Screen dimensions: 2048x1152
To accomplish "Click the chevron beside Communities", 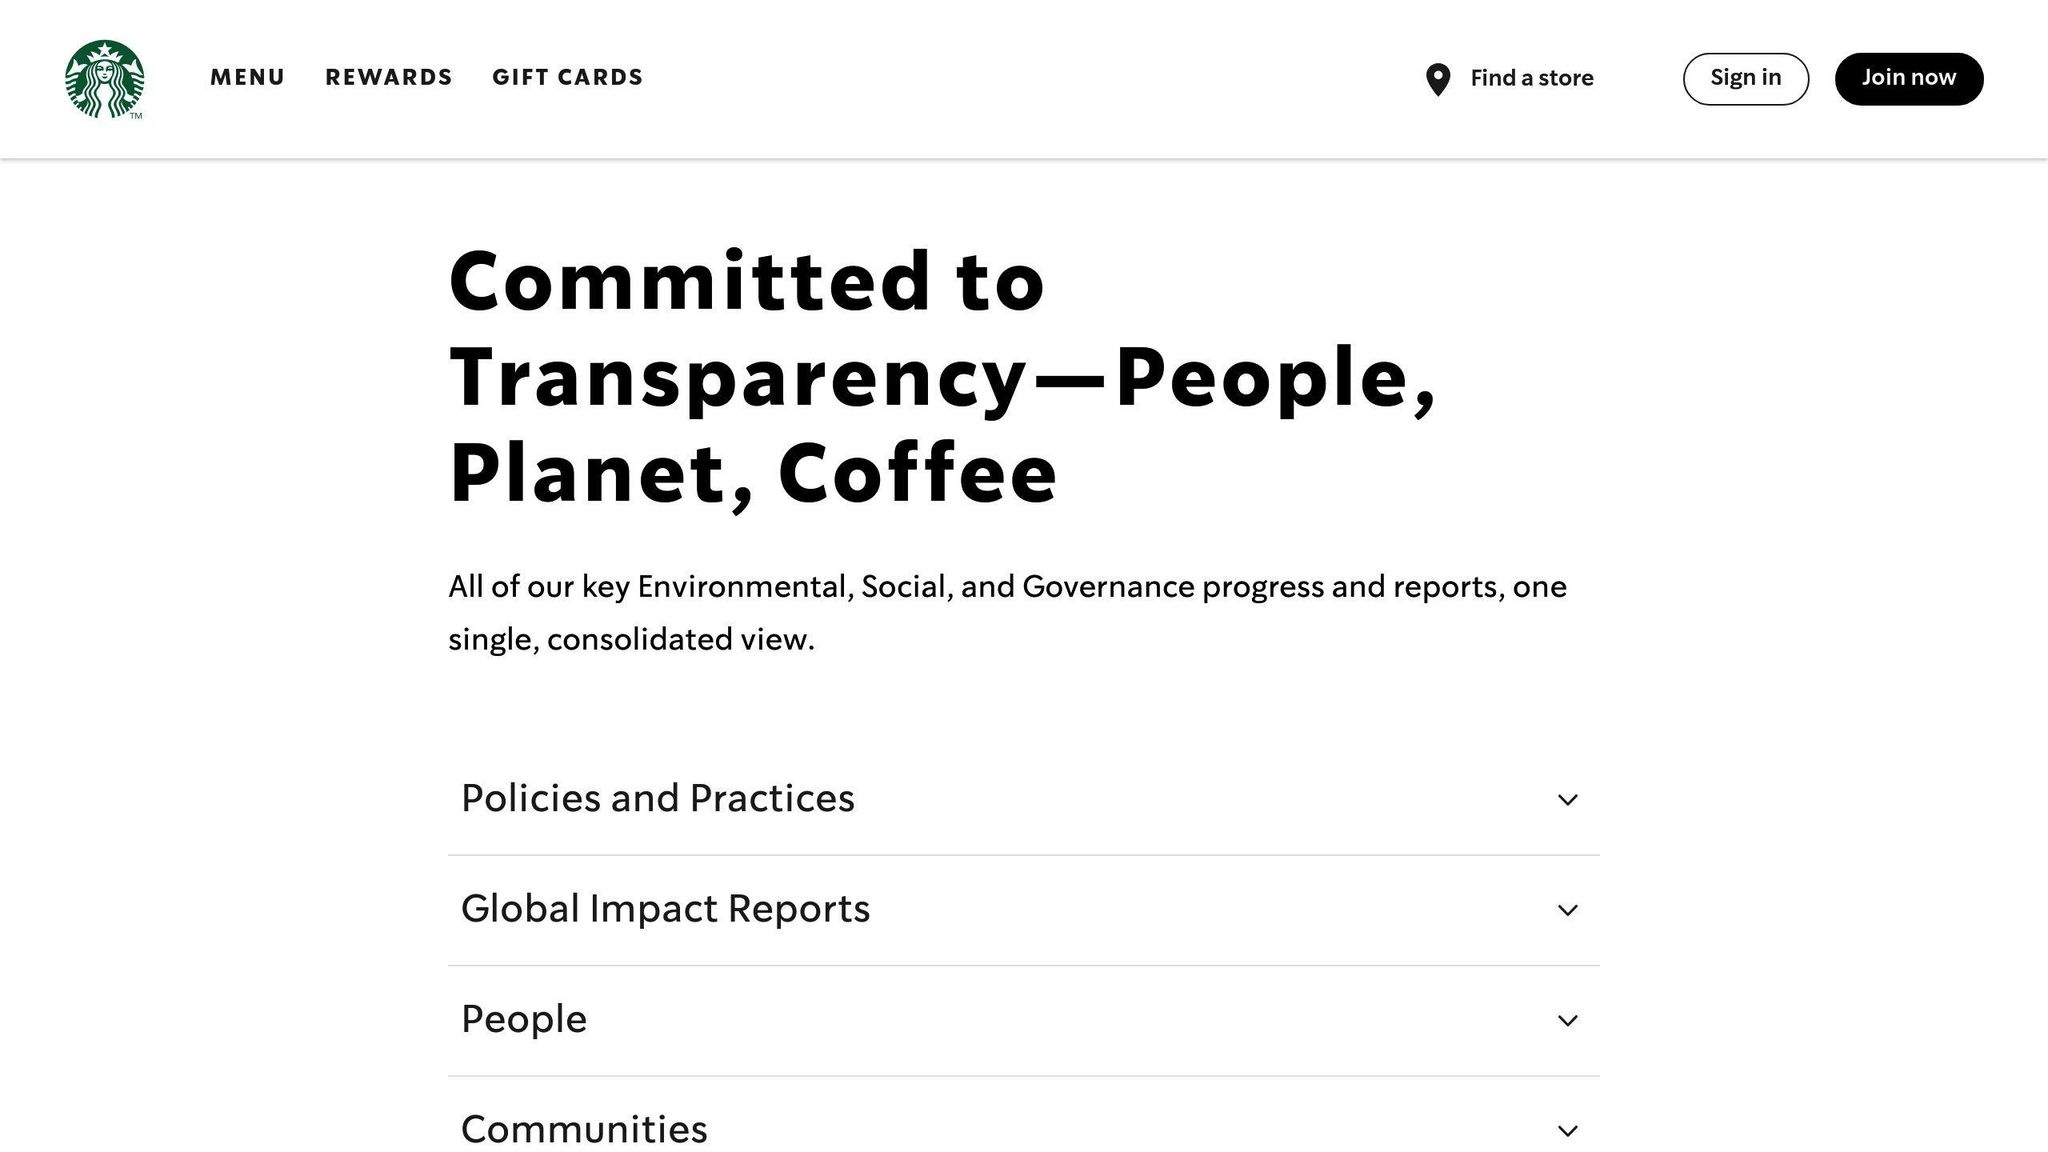I will point(1567,1131).
